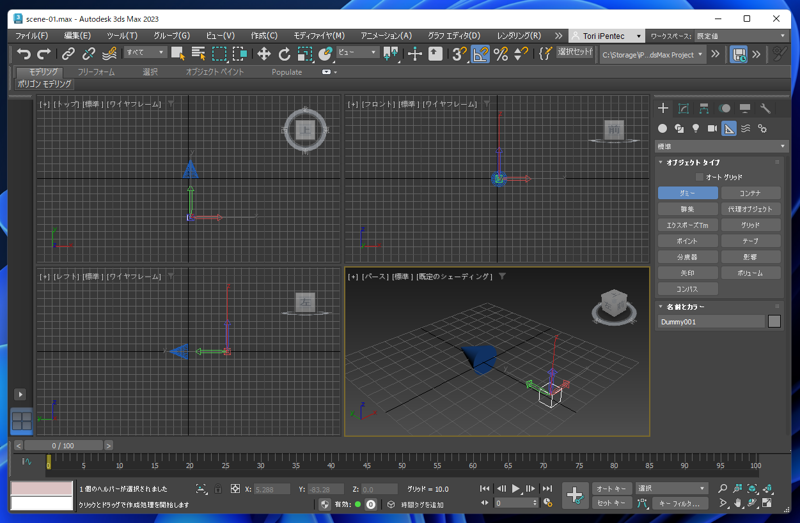Activate the Unlink Selection tool
Viewport: 800px width, 523px height.
point(88,54)
